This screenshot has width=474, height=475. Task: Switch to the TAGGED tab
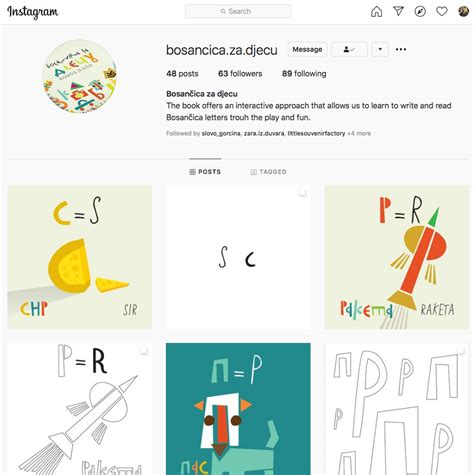[x=268, y=172]
